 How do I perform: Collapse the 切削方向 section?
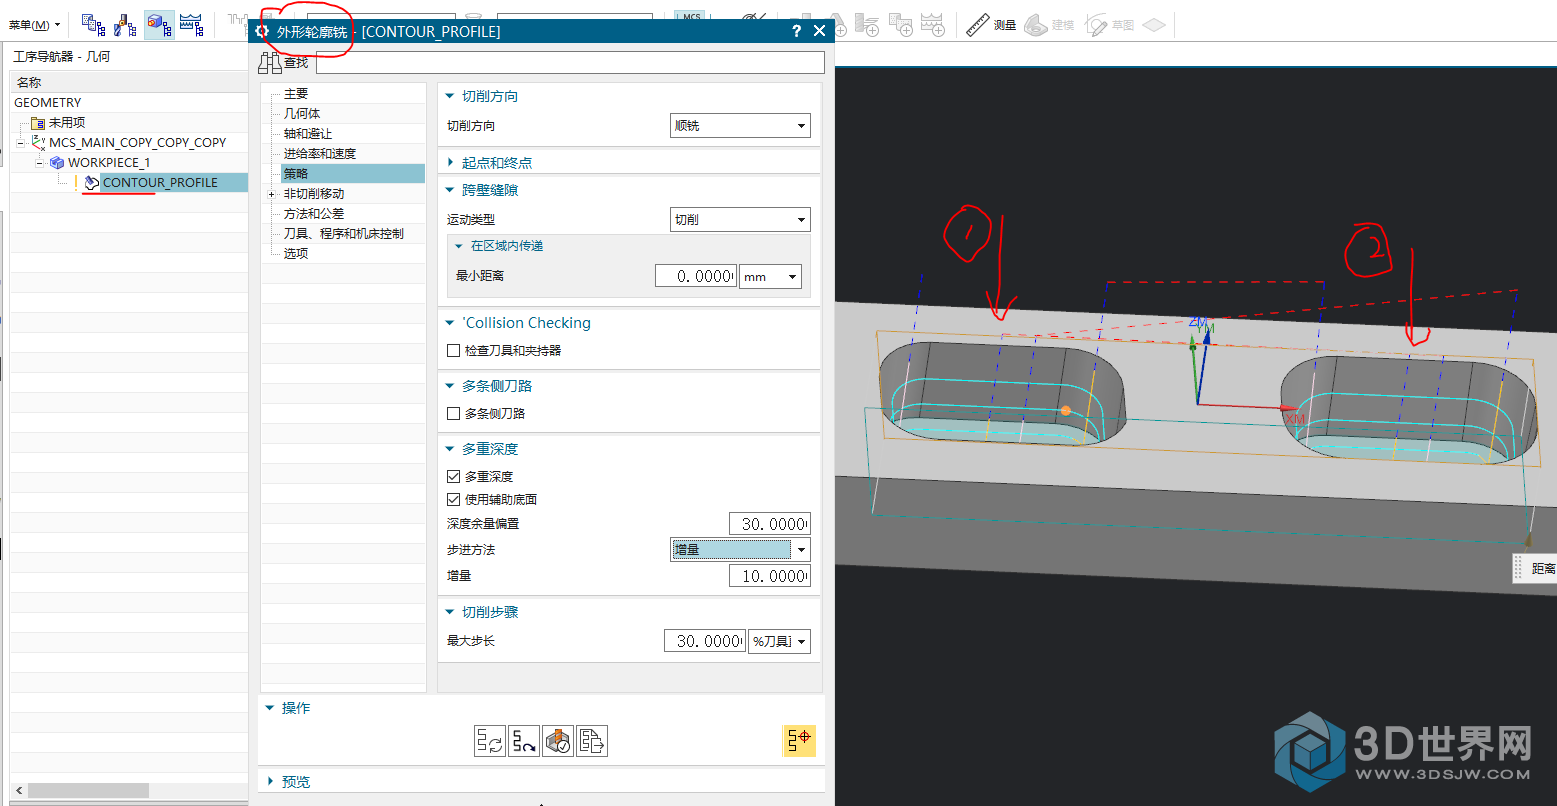[x=450, y=96]
